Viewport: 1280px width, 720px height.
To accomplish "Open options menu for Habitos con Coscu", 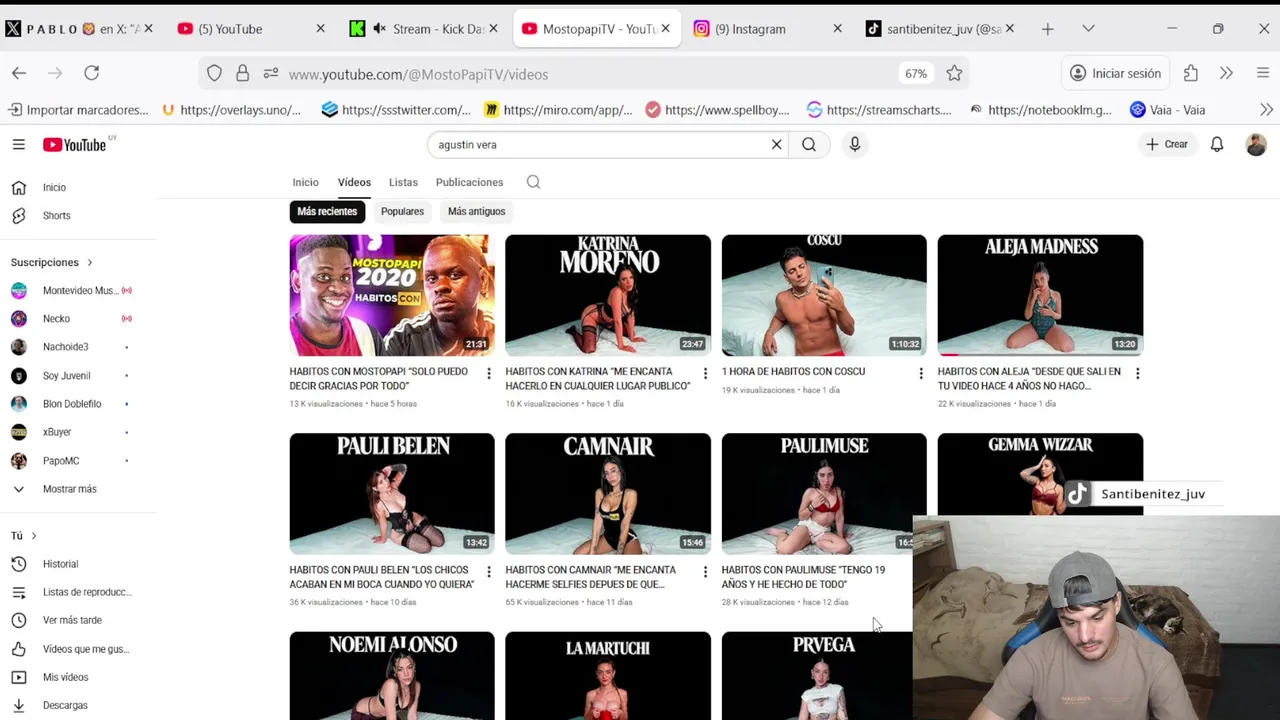I will (921, 373).
